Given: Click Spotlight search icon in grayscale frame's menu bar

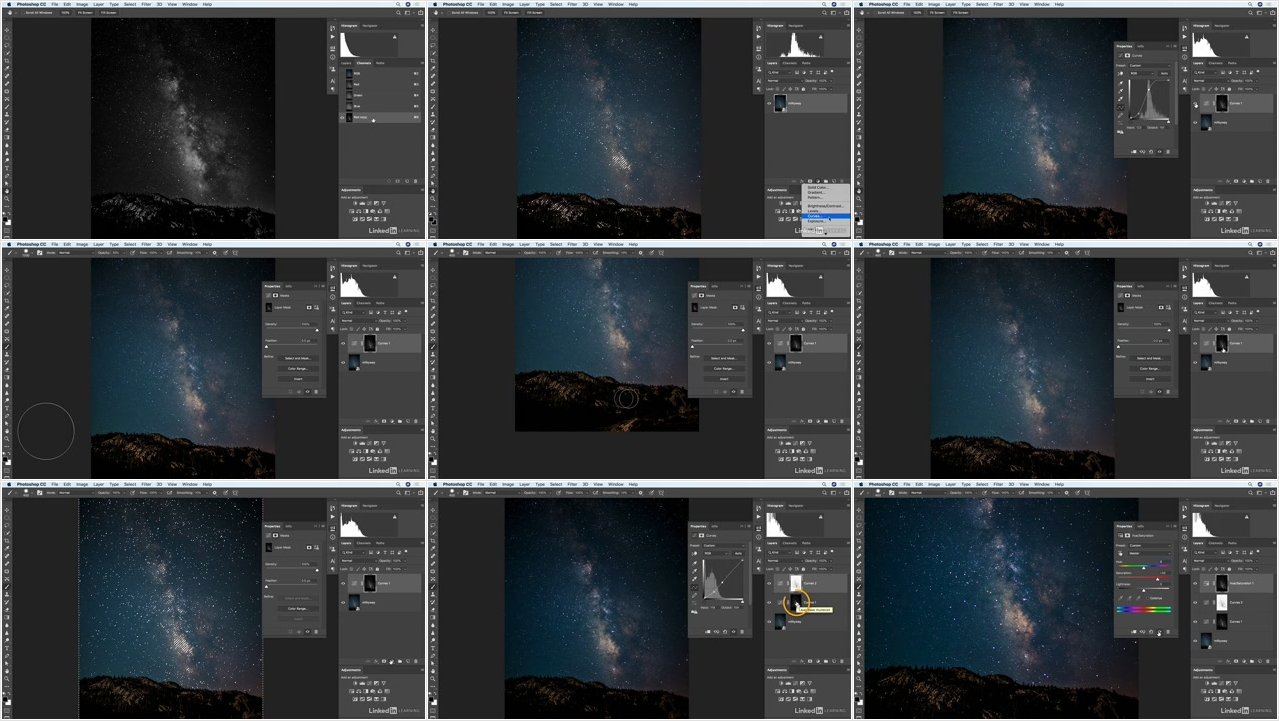Looking at the screenshot, I should [398, 4].
